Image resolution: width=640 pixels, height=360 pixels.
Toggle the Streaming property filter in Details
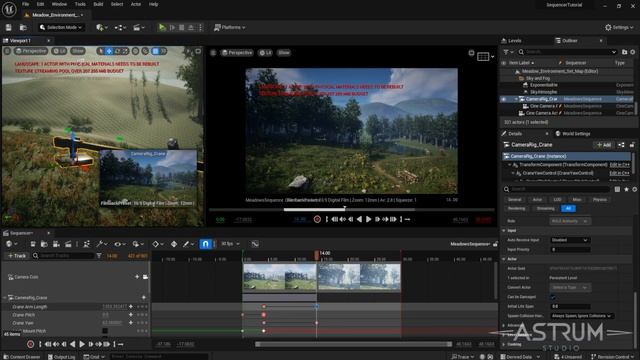[x=545, y=209]
